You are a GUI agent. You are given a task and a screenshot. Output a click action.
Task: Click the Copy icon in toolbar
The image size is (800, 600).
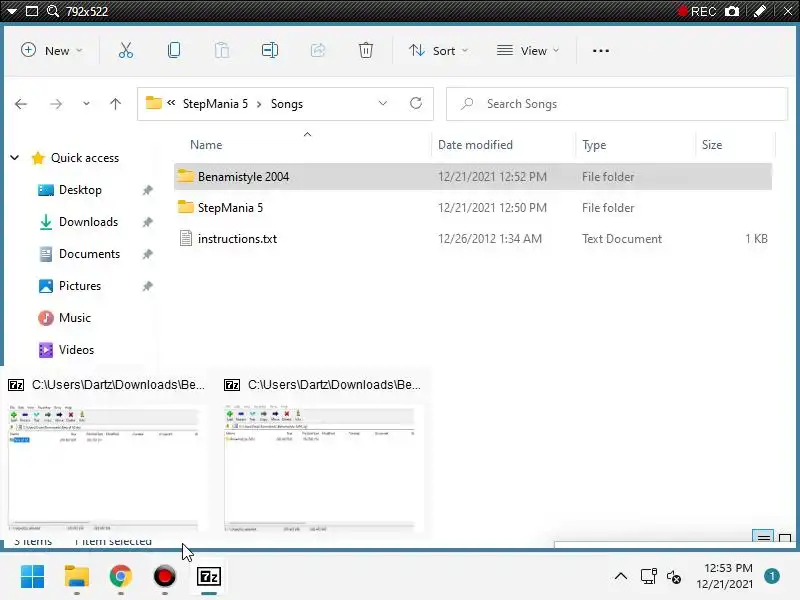pyautogui.click(x=173, y=51)
